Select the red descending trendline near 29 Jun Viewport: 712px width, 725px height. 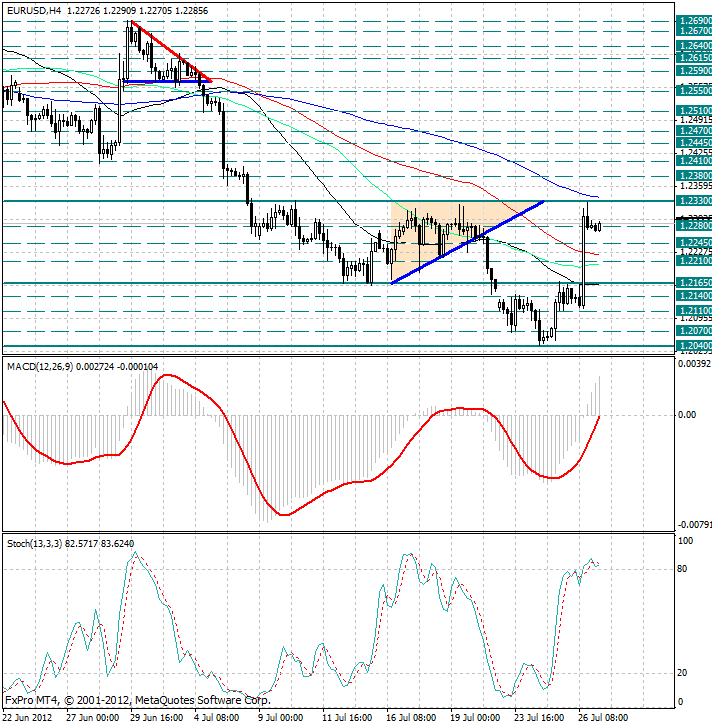pyautogui.click(x=172, y=51)
